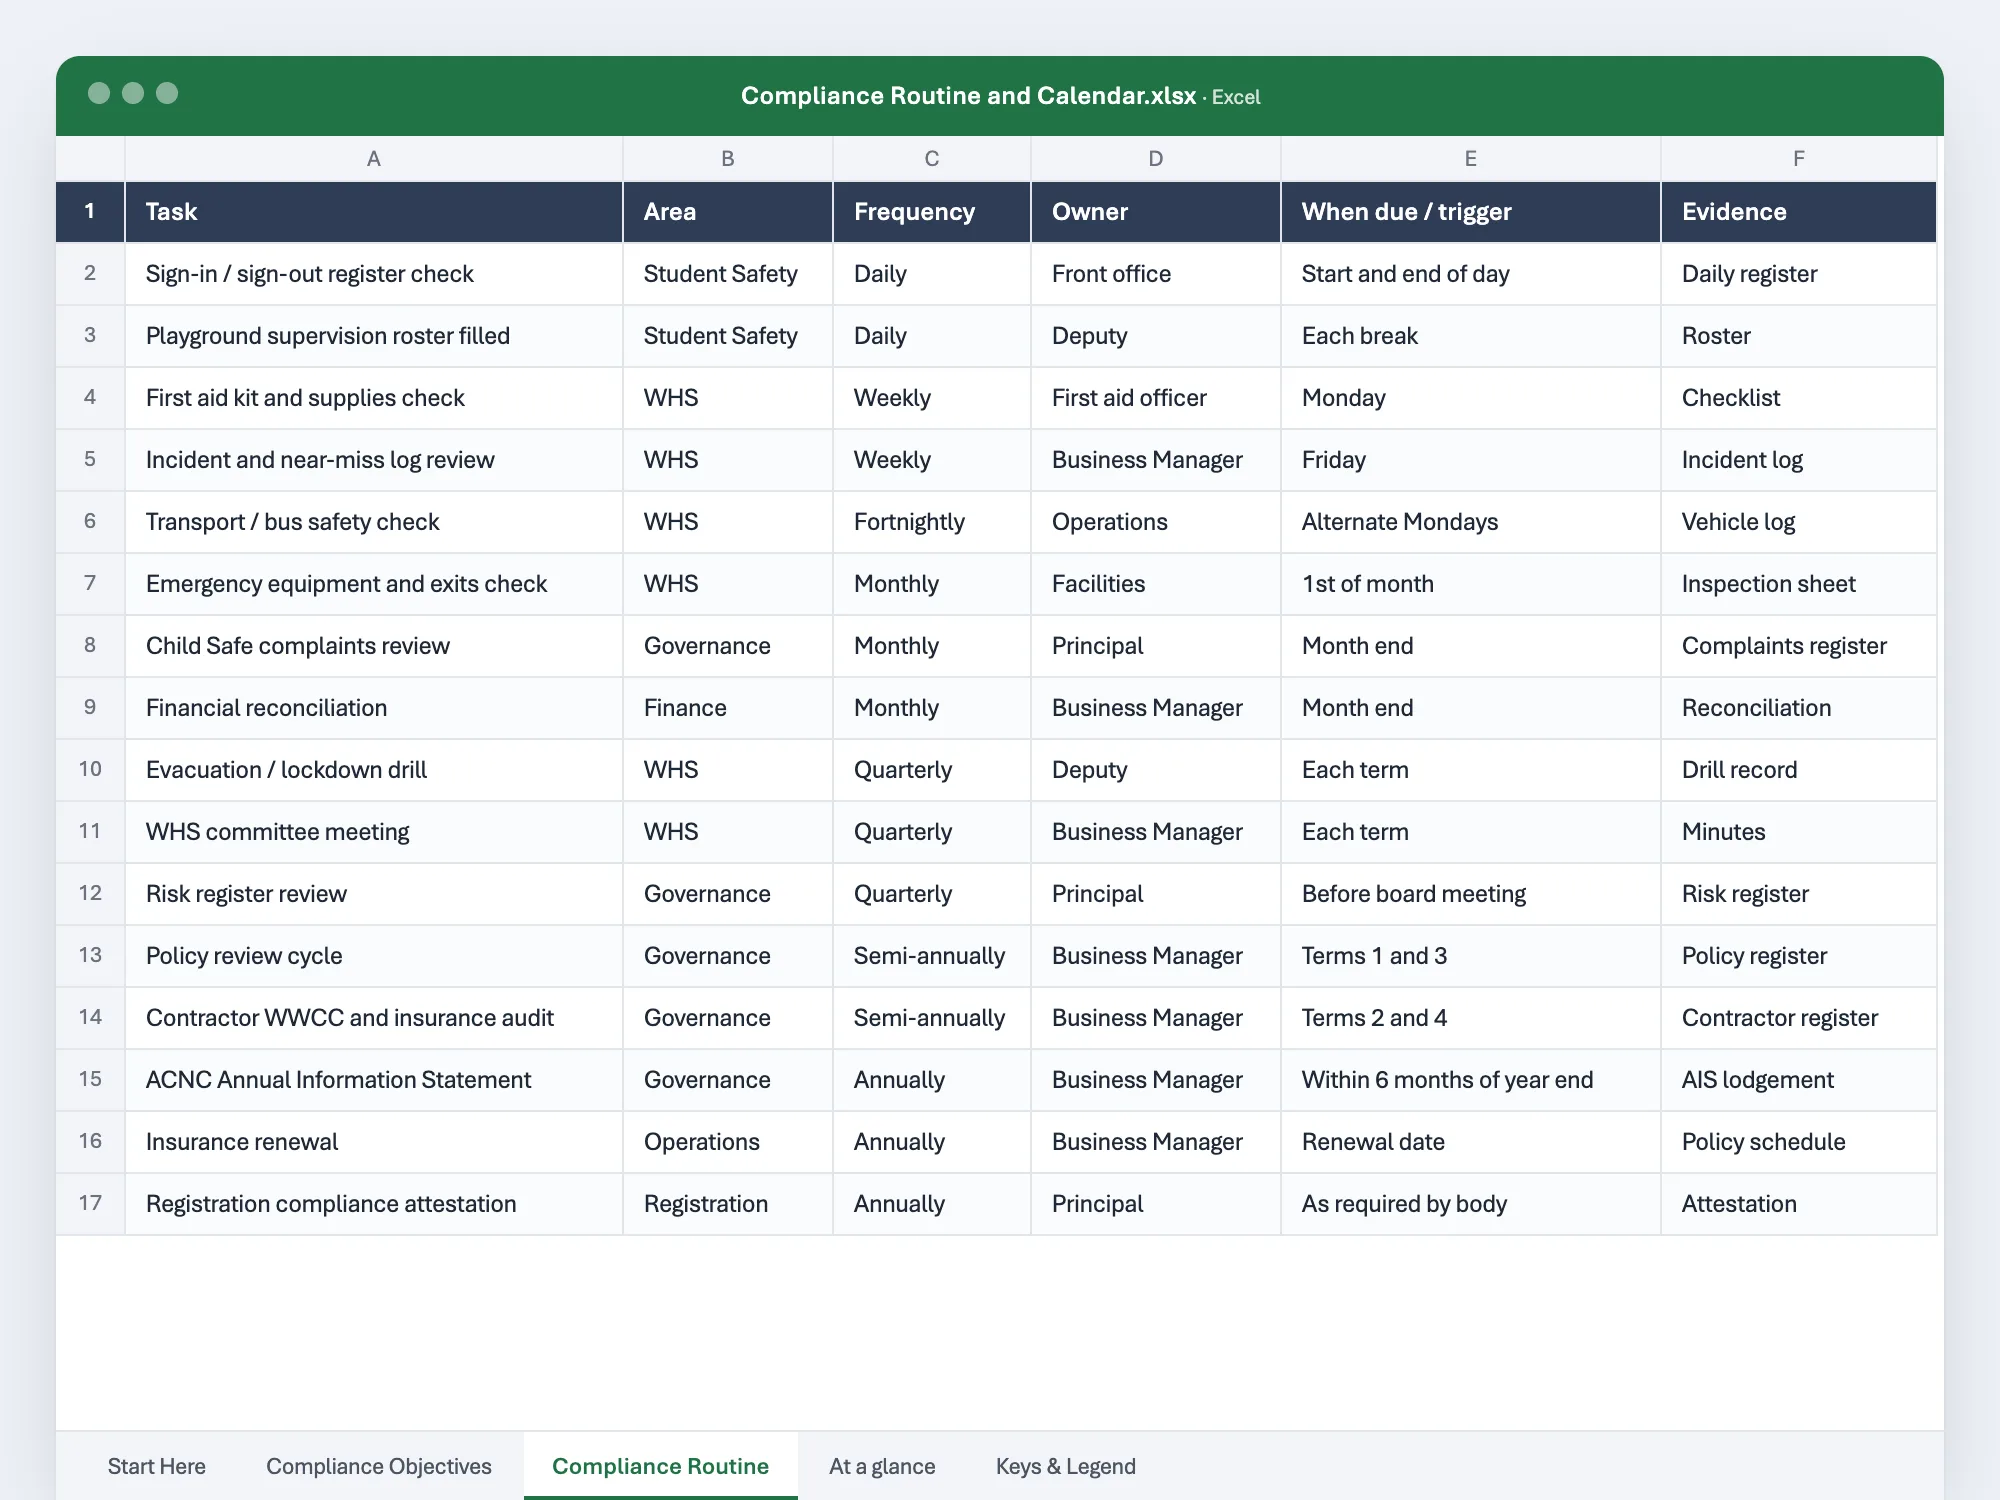Select cell 'Terms 1 and 3'
The width and height of the screenshot is (2000, 1500).
[x=1471, y=956]
